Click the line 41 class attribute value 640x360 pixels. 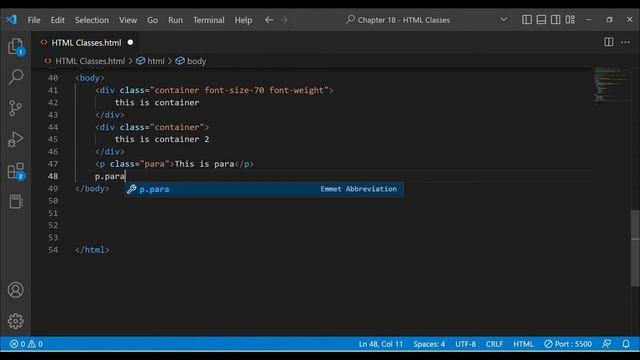click(x=239, y=90)
